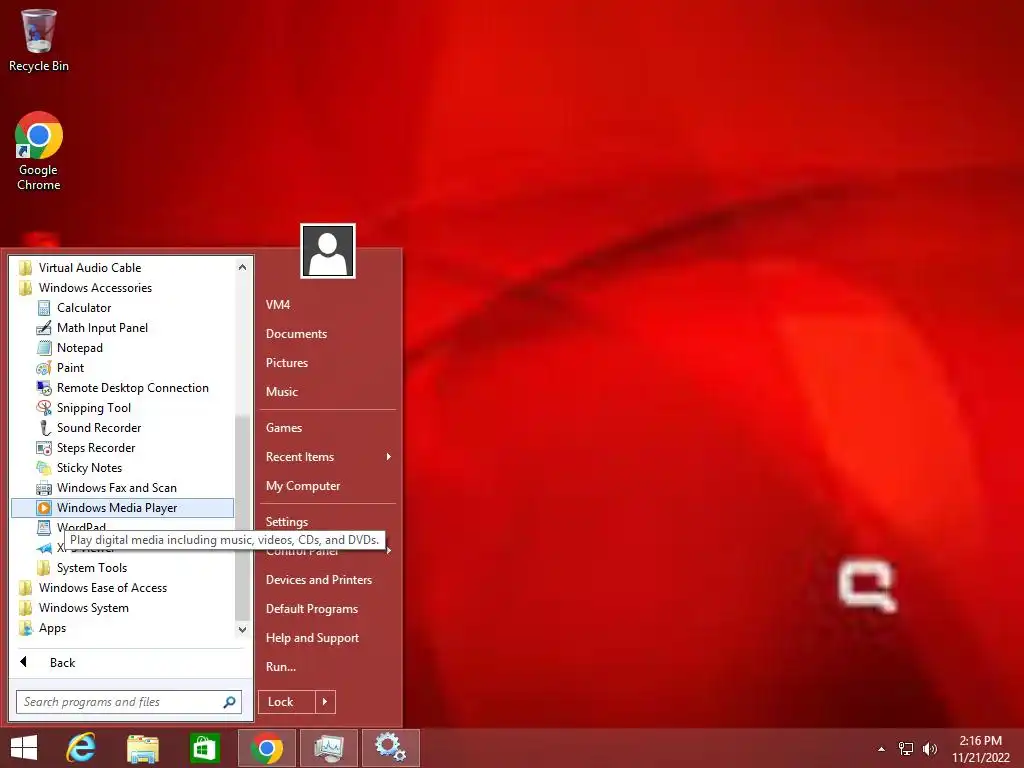Open Google Chrome desktop shortcut
Screen dimensions: 1024x768
39,152
